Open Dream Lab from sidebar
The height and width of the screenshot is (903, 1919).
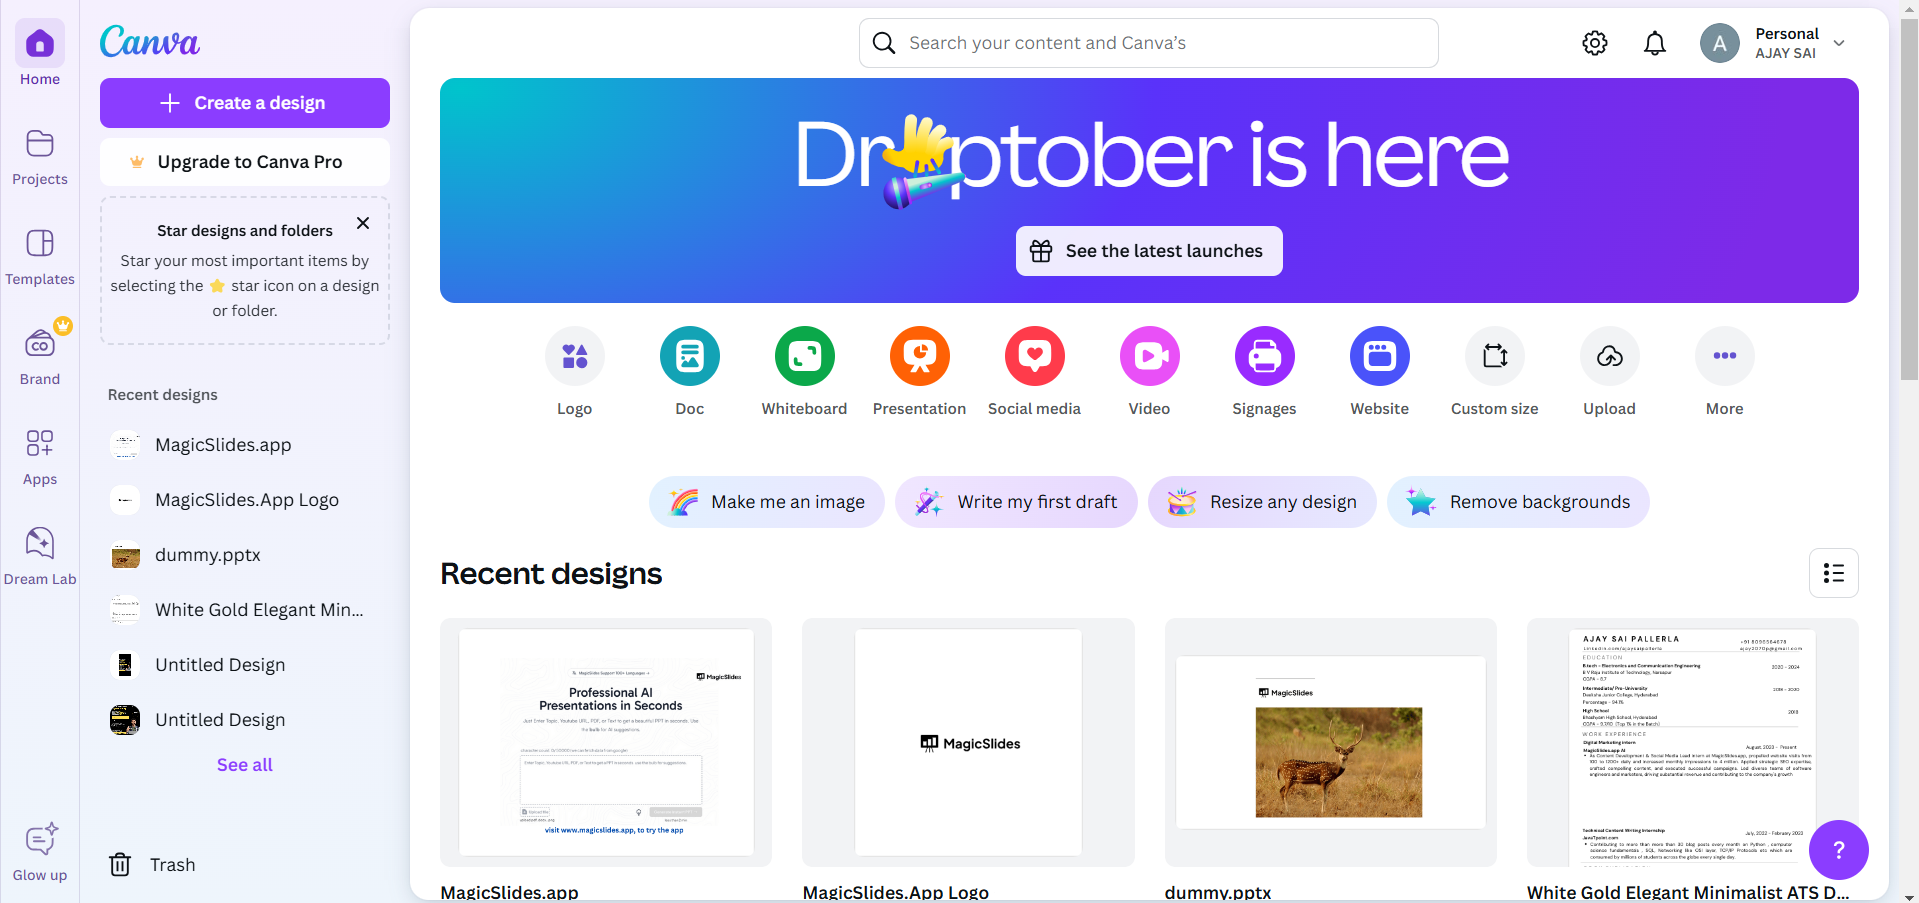pyautogui.click(x=40, y=556)
